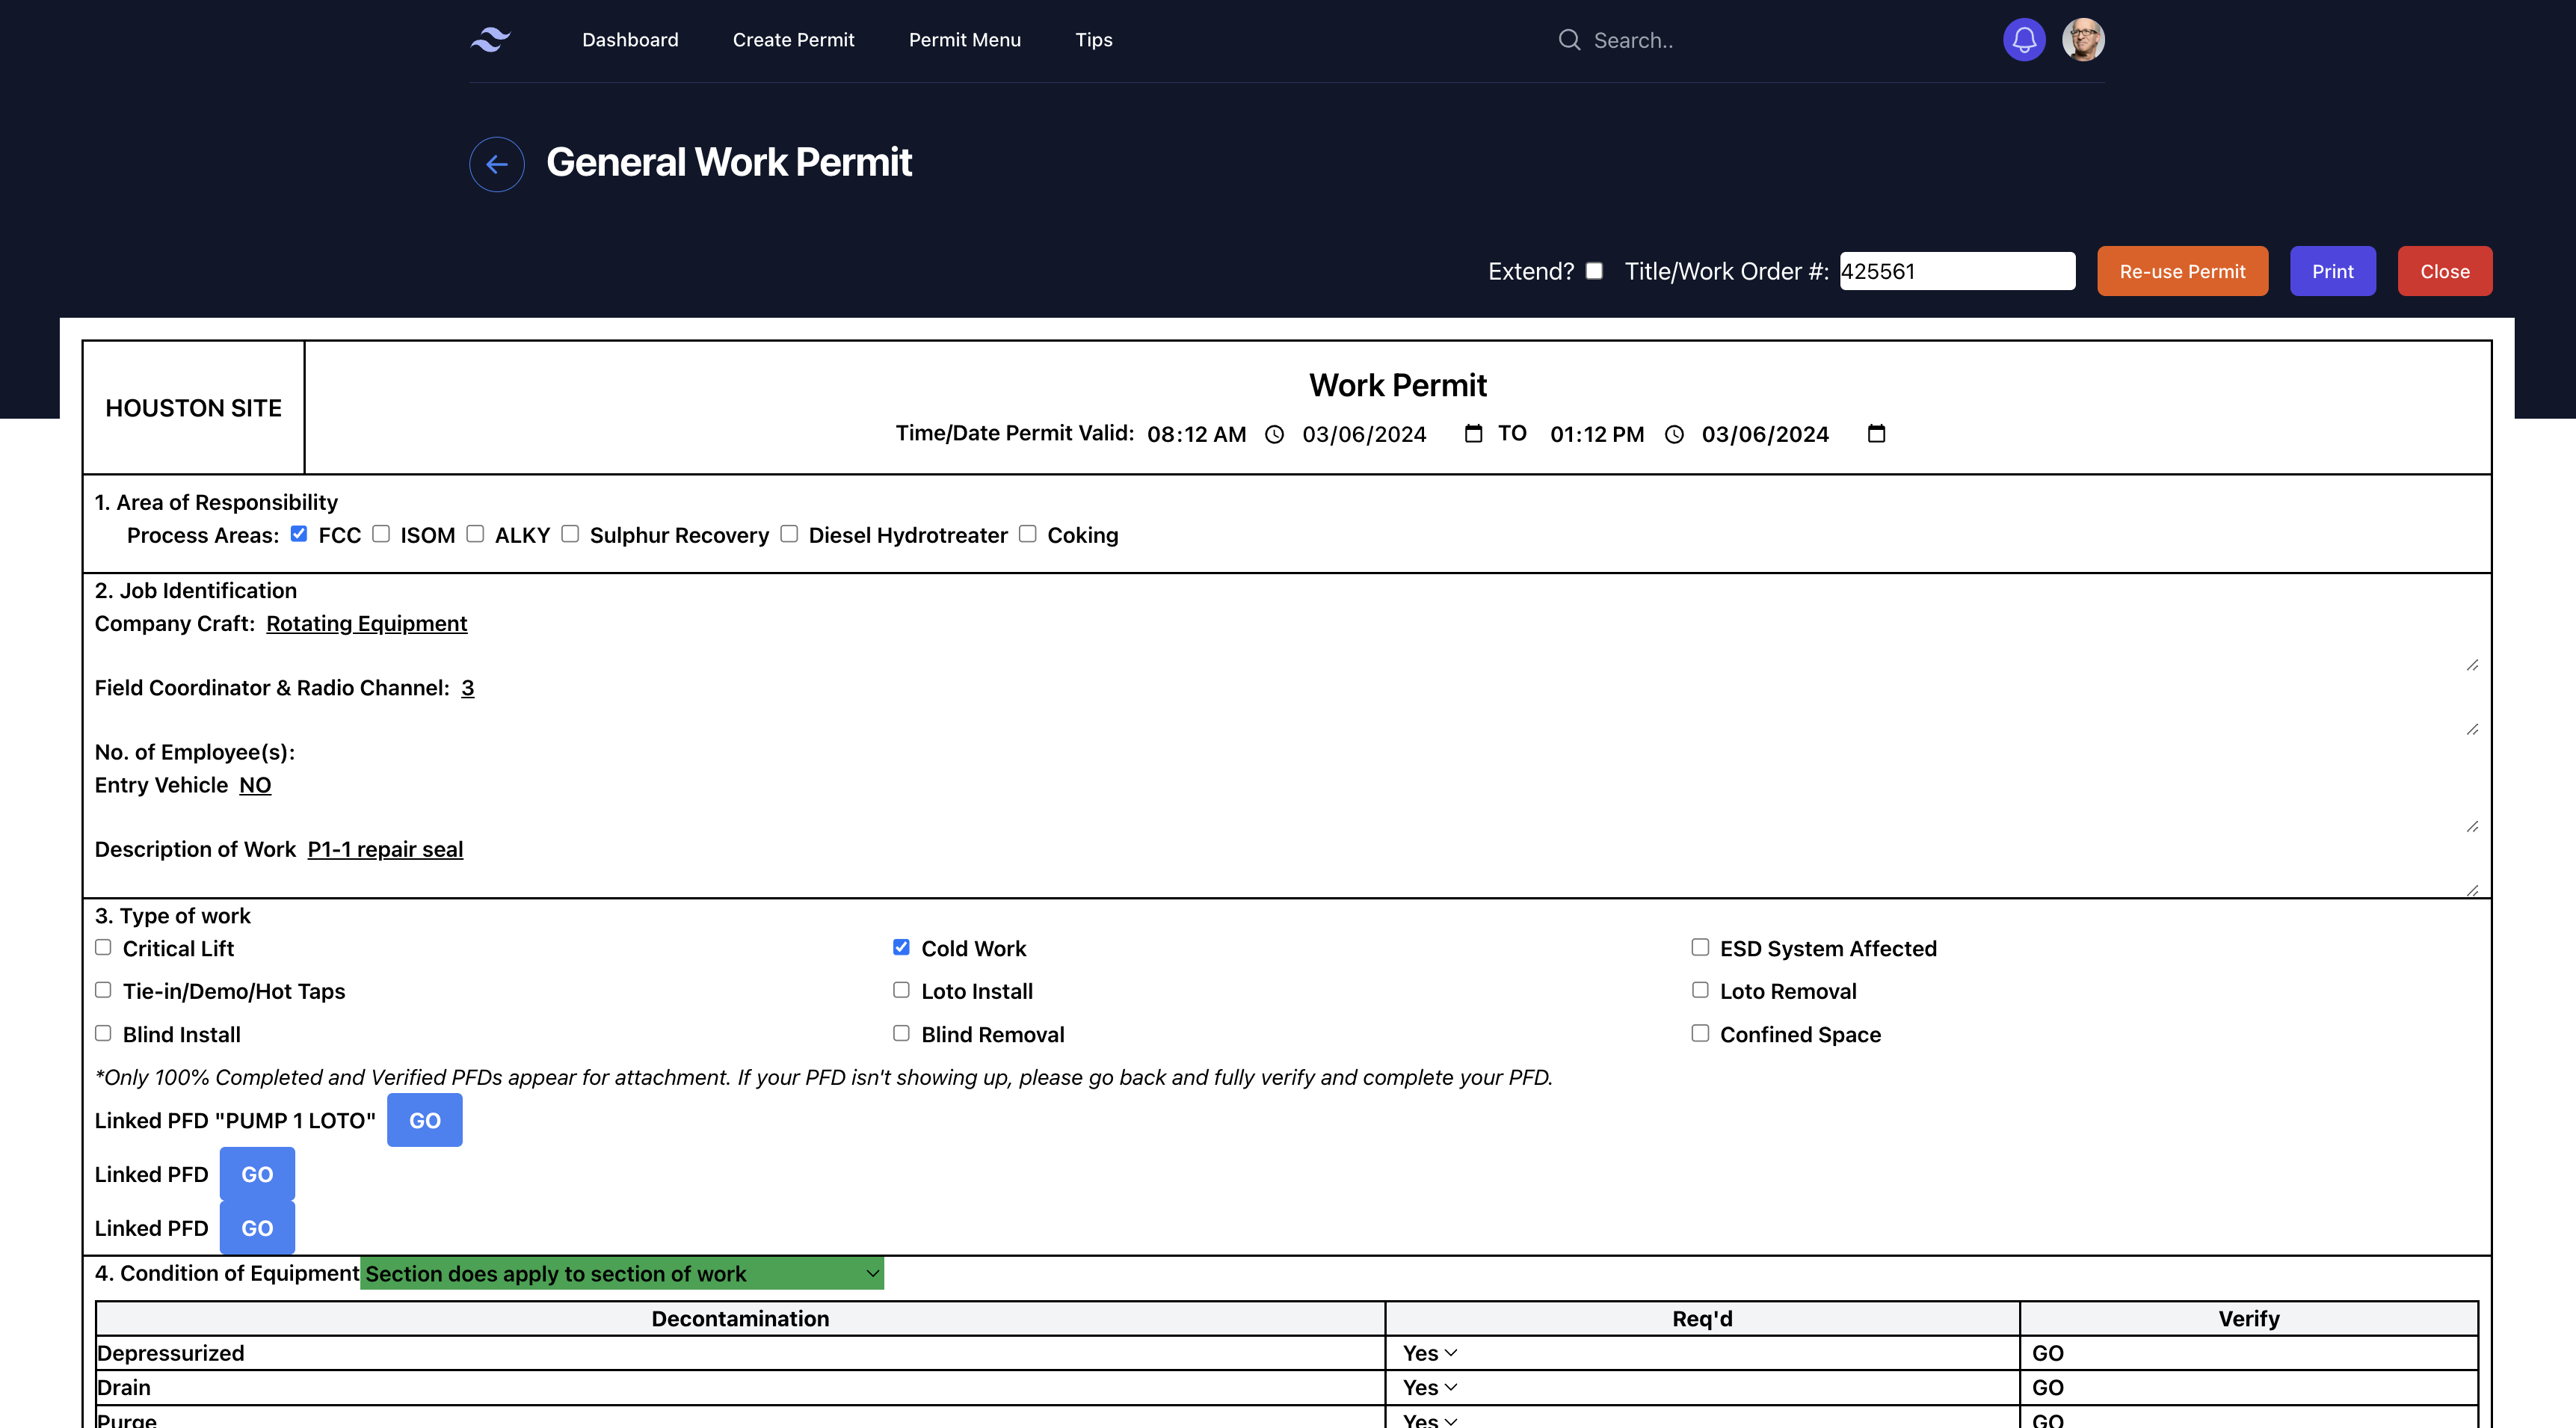The width and height of the screenshot is (2576, 1428).
Task: Uncheck the FCC process area
Action: pos(299,534)
